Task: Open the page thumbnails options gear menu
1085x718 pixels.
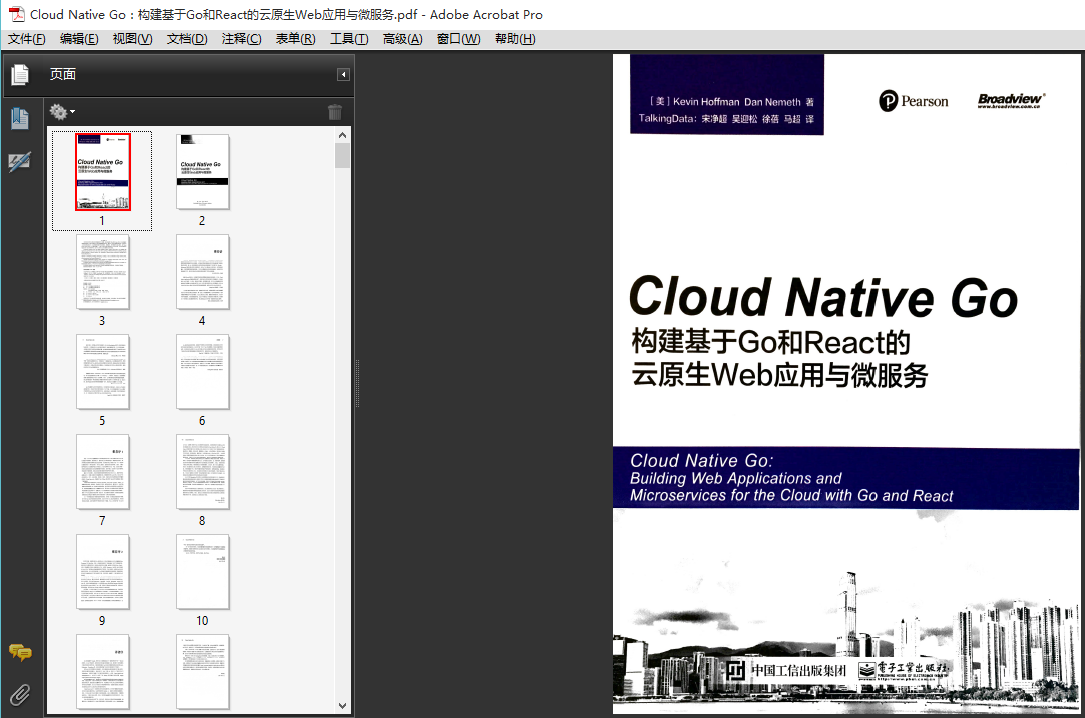Action: [x=62, y=111]
